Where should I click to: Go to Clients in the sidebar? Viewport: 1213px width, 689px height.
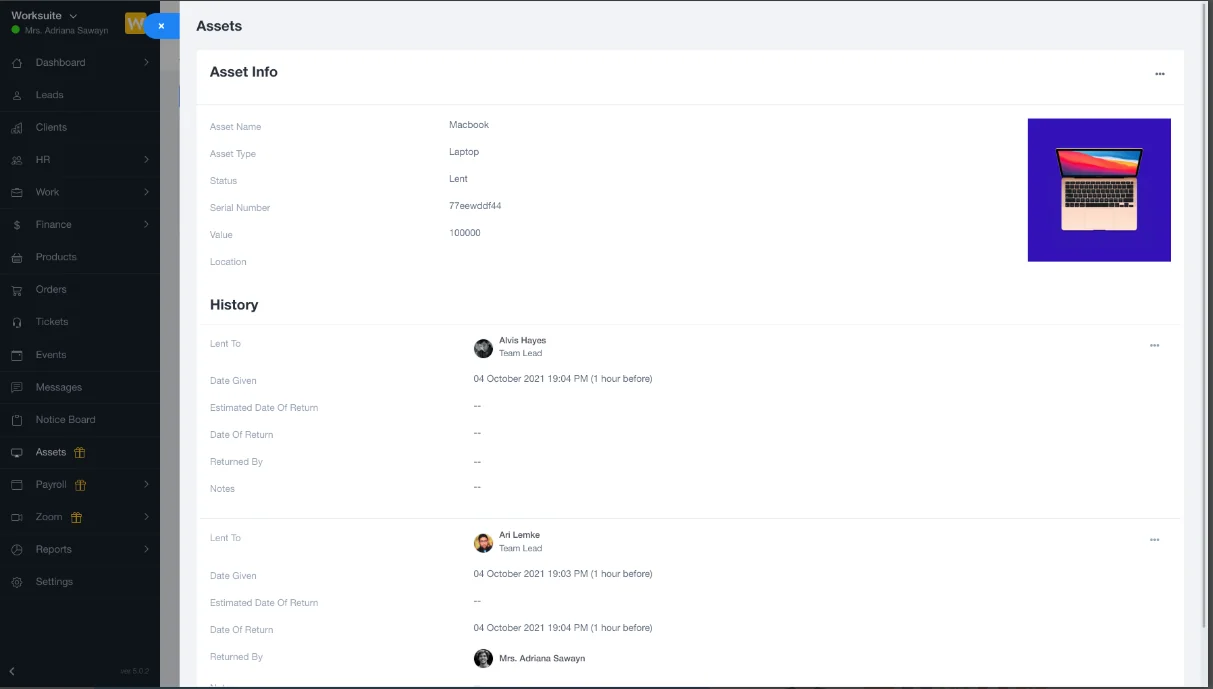point(51,128)
